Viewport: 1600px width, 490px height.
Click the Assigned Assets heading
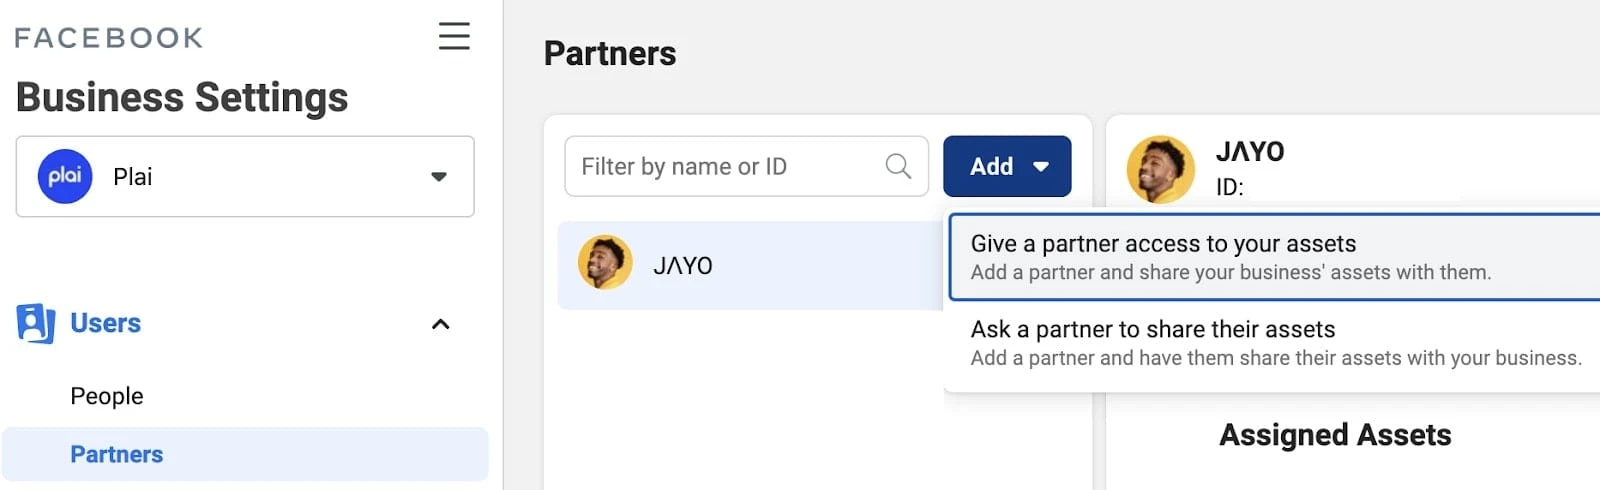[x=1335, y=435]
